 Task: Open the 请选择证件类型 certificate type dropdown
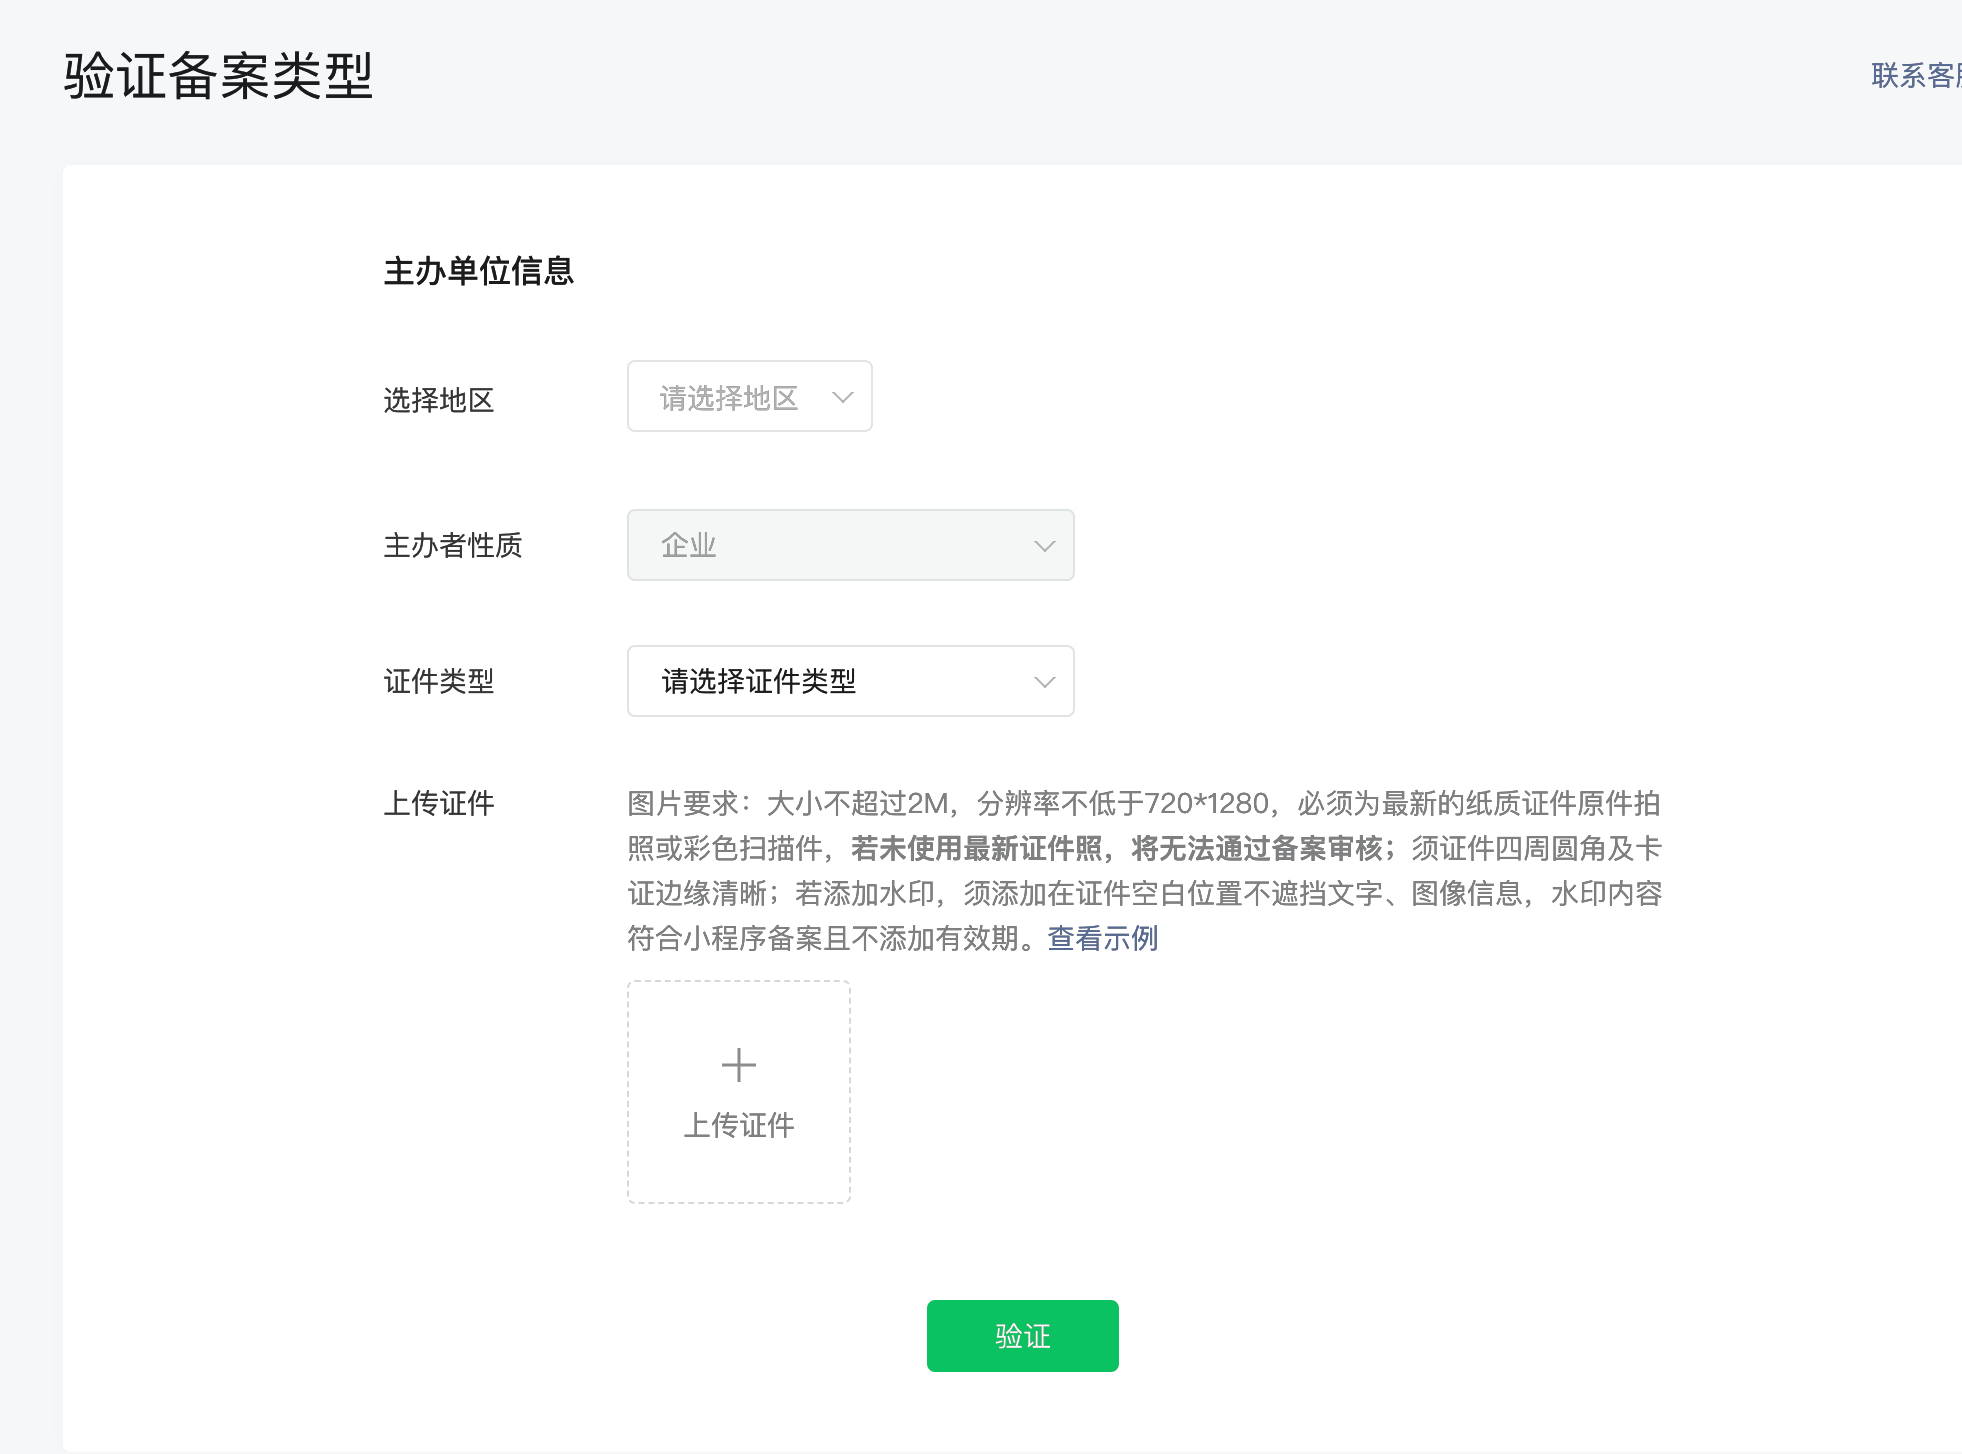[x=849, y=681]
